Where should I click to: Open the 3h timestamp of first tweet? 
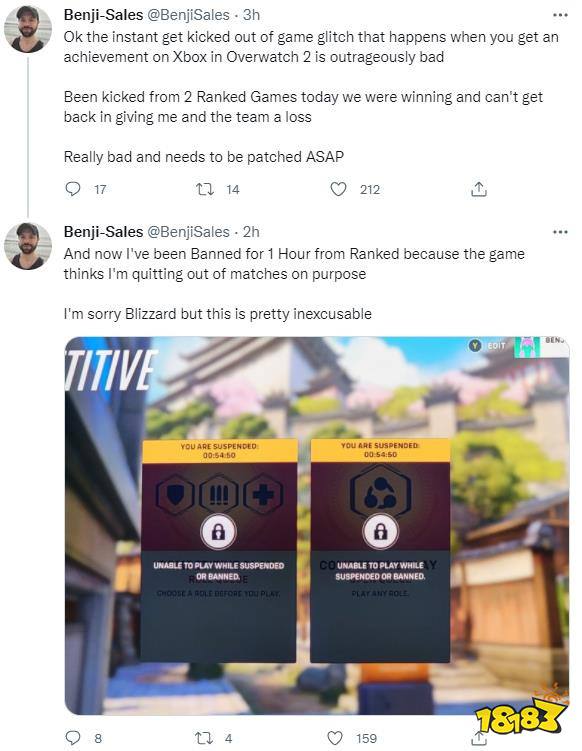(x=251, y=15)
